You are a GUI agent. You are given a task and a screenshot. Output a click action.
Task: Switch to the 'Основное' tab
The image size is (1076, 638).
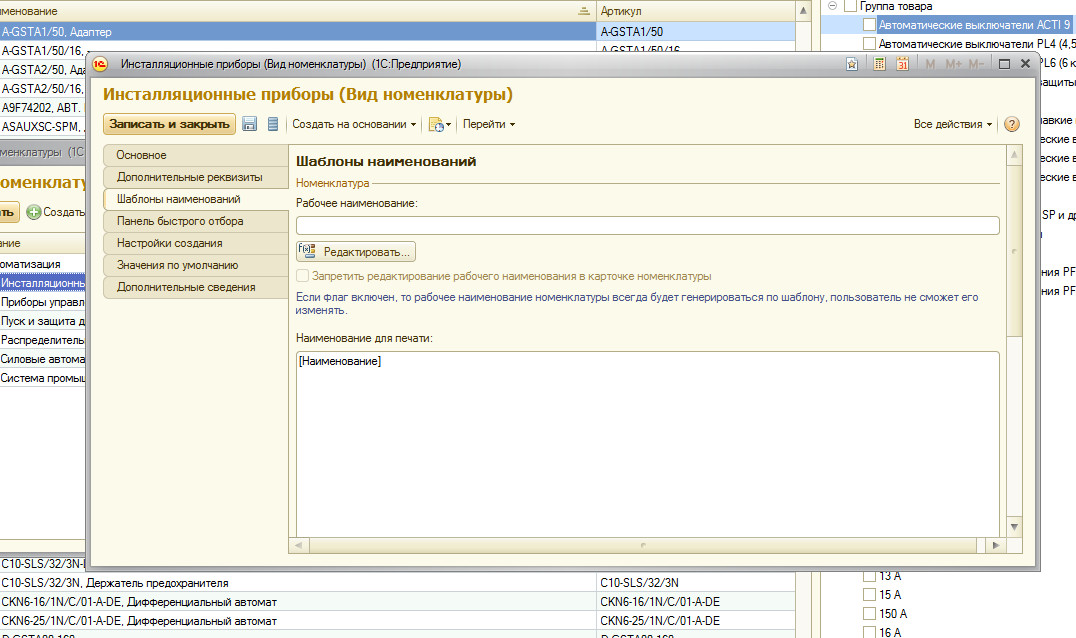coord(141,155)
